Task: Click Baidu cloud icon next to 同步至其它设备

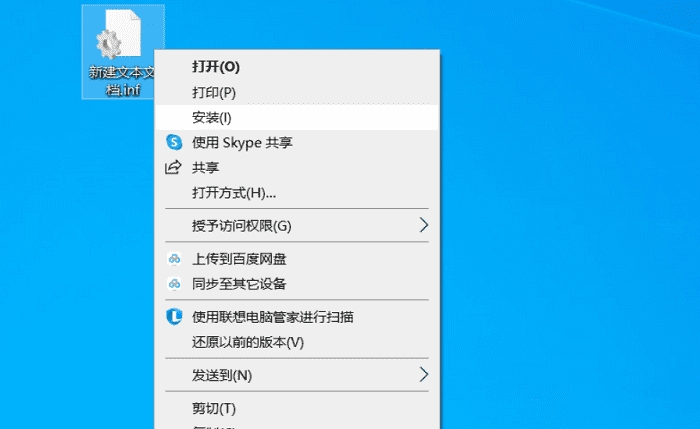Action: pyautogui.click(x=174, y=284)
